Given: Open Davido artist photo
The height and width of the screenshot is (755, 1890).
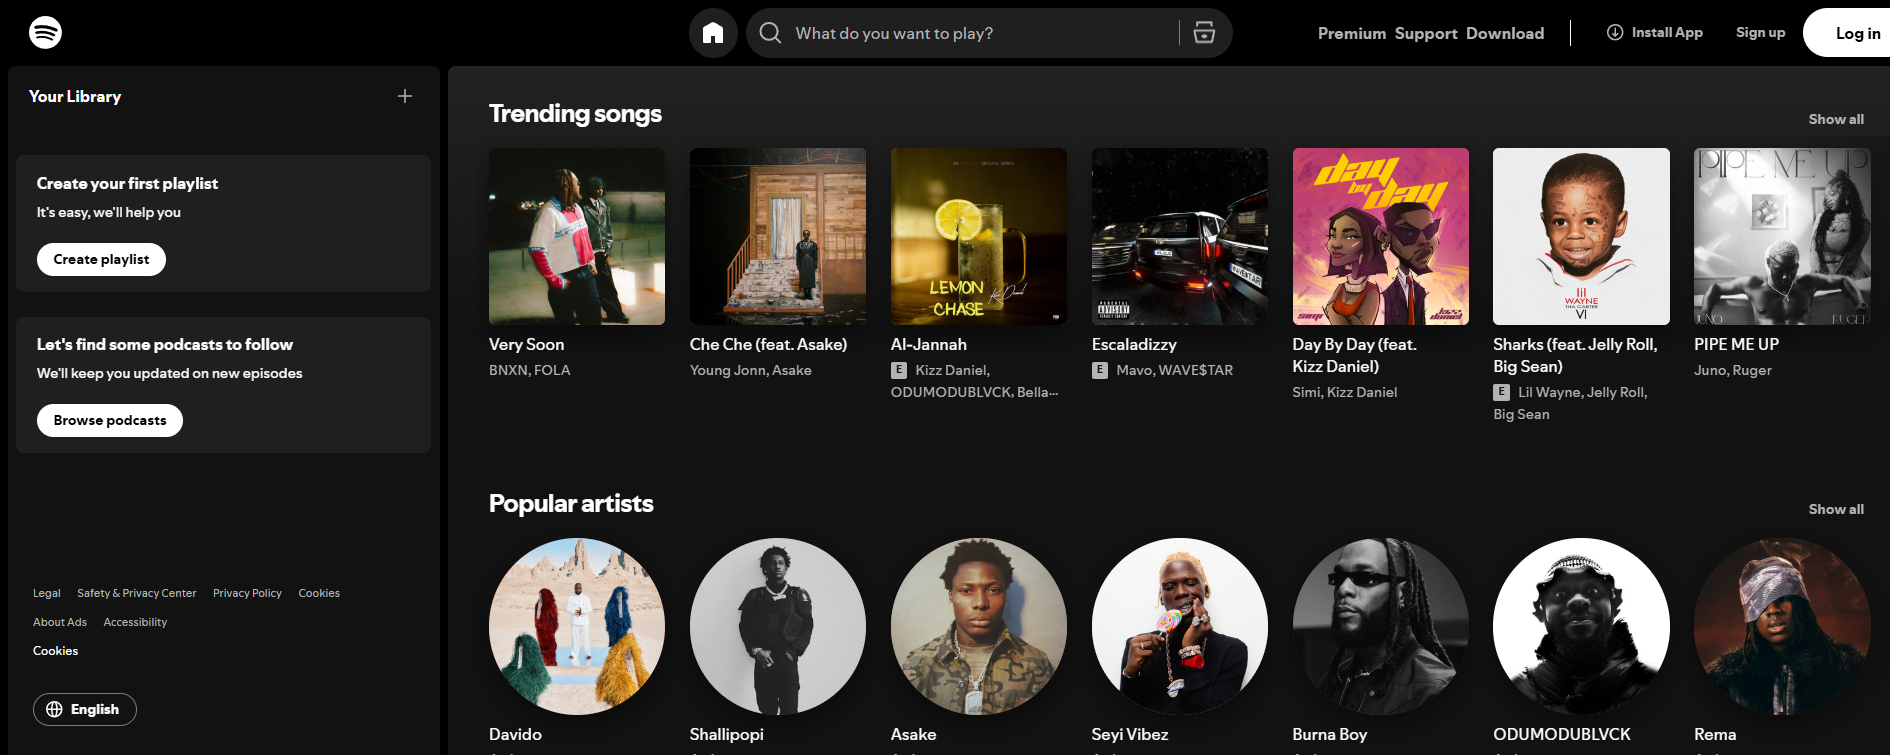Looking at the screenshot, I should pos(577,626).
